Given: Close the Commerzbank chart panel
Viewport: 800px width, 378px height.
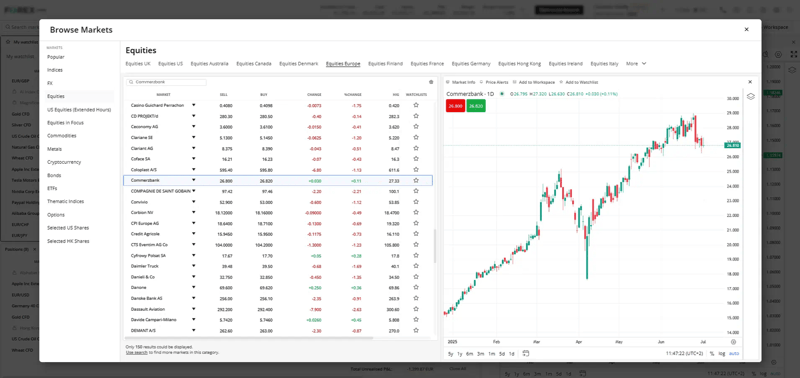Looking at the screenshot, I should (x=750, y=82).
